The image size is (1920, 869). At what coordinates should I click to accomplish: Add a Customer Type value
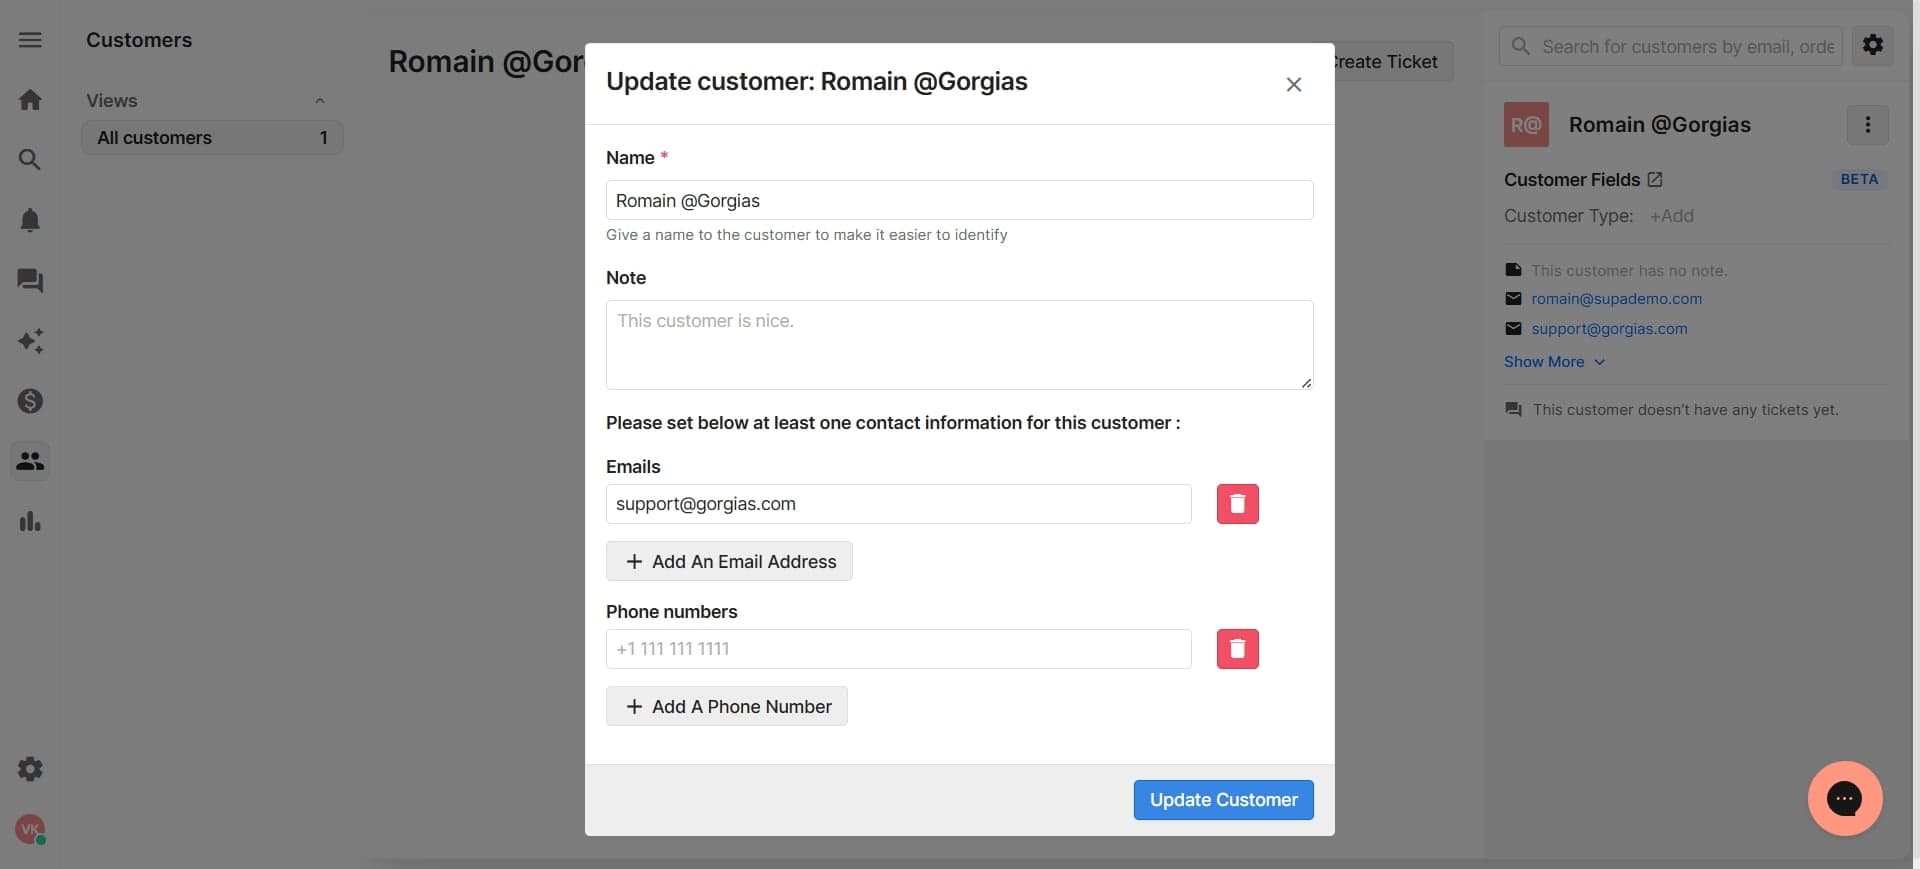click(x=1671, y=216)
